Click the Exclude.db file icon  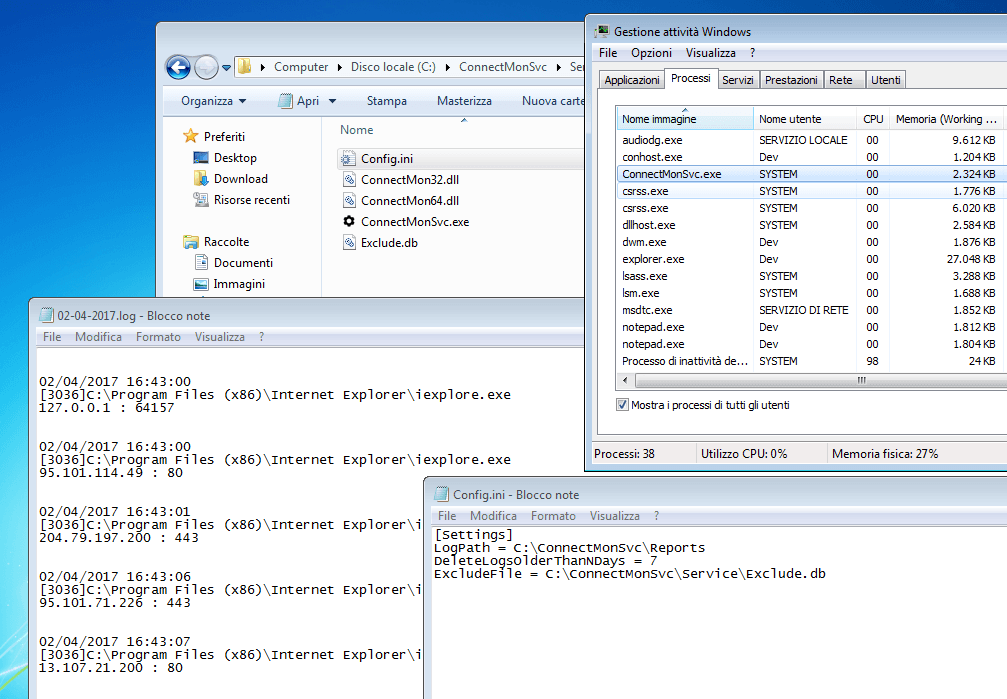[348, 243]
